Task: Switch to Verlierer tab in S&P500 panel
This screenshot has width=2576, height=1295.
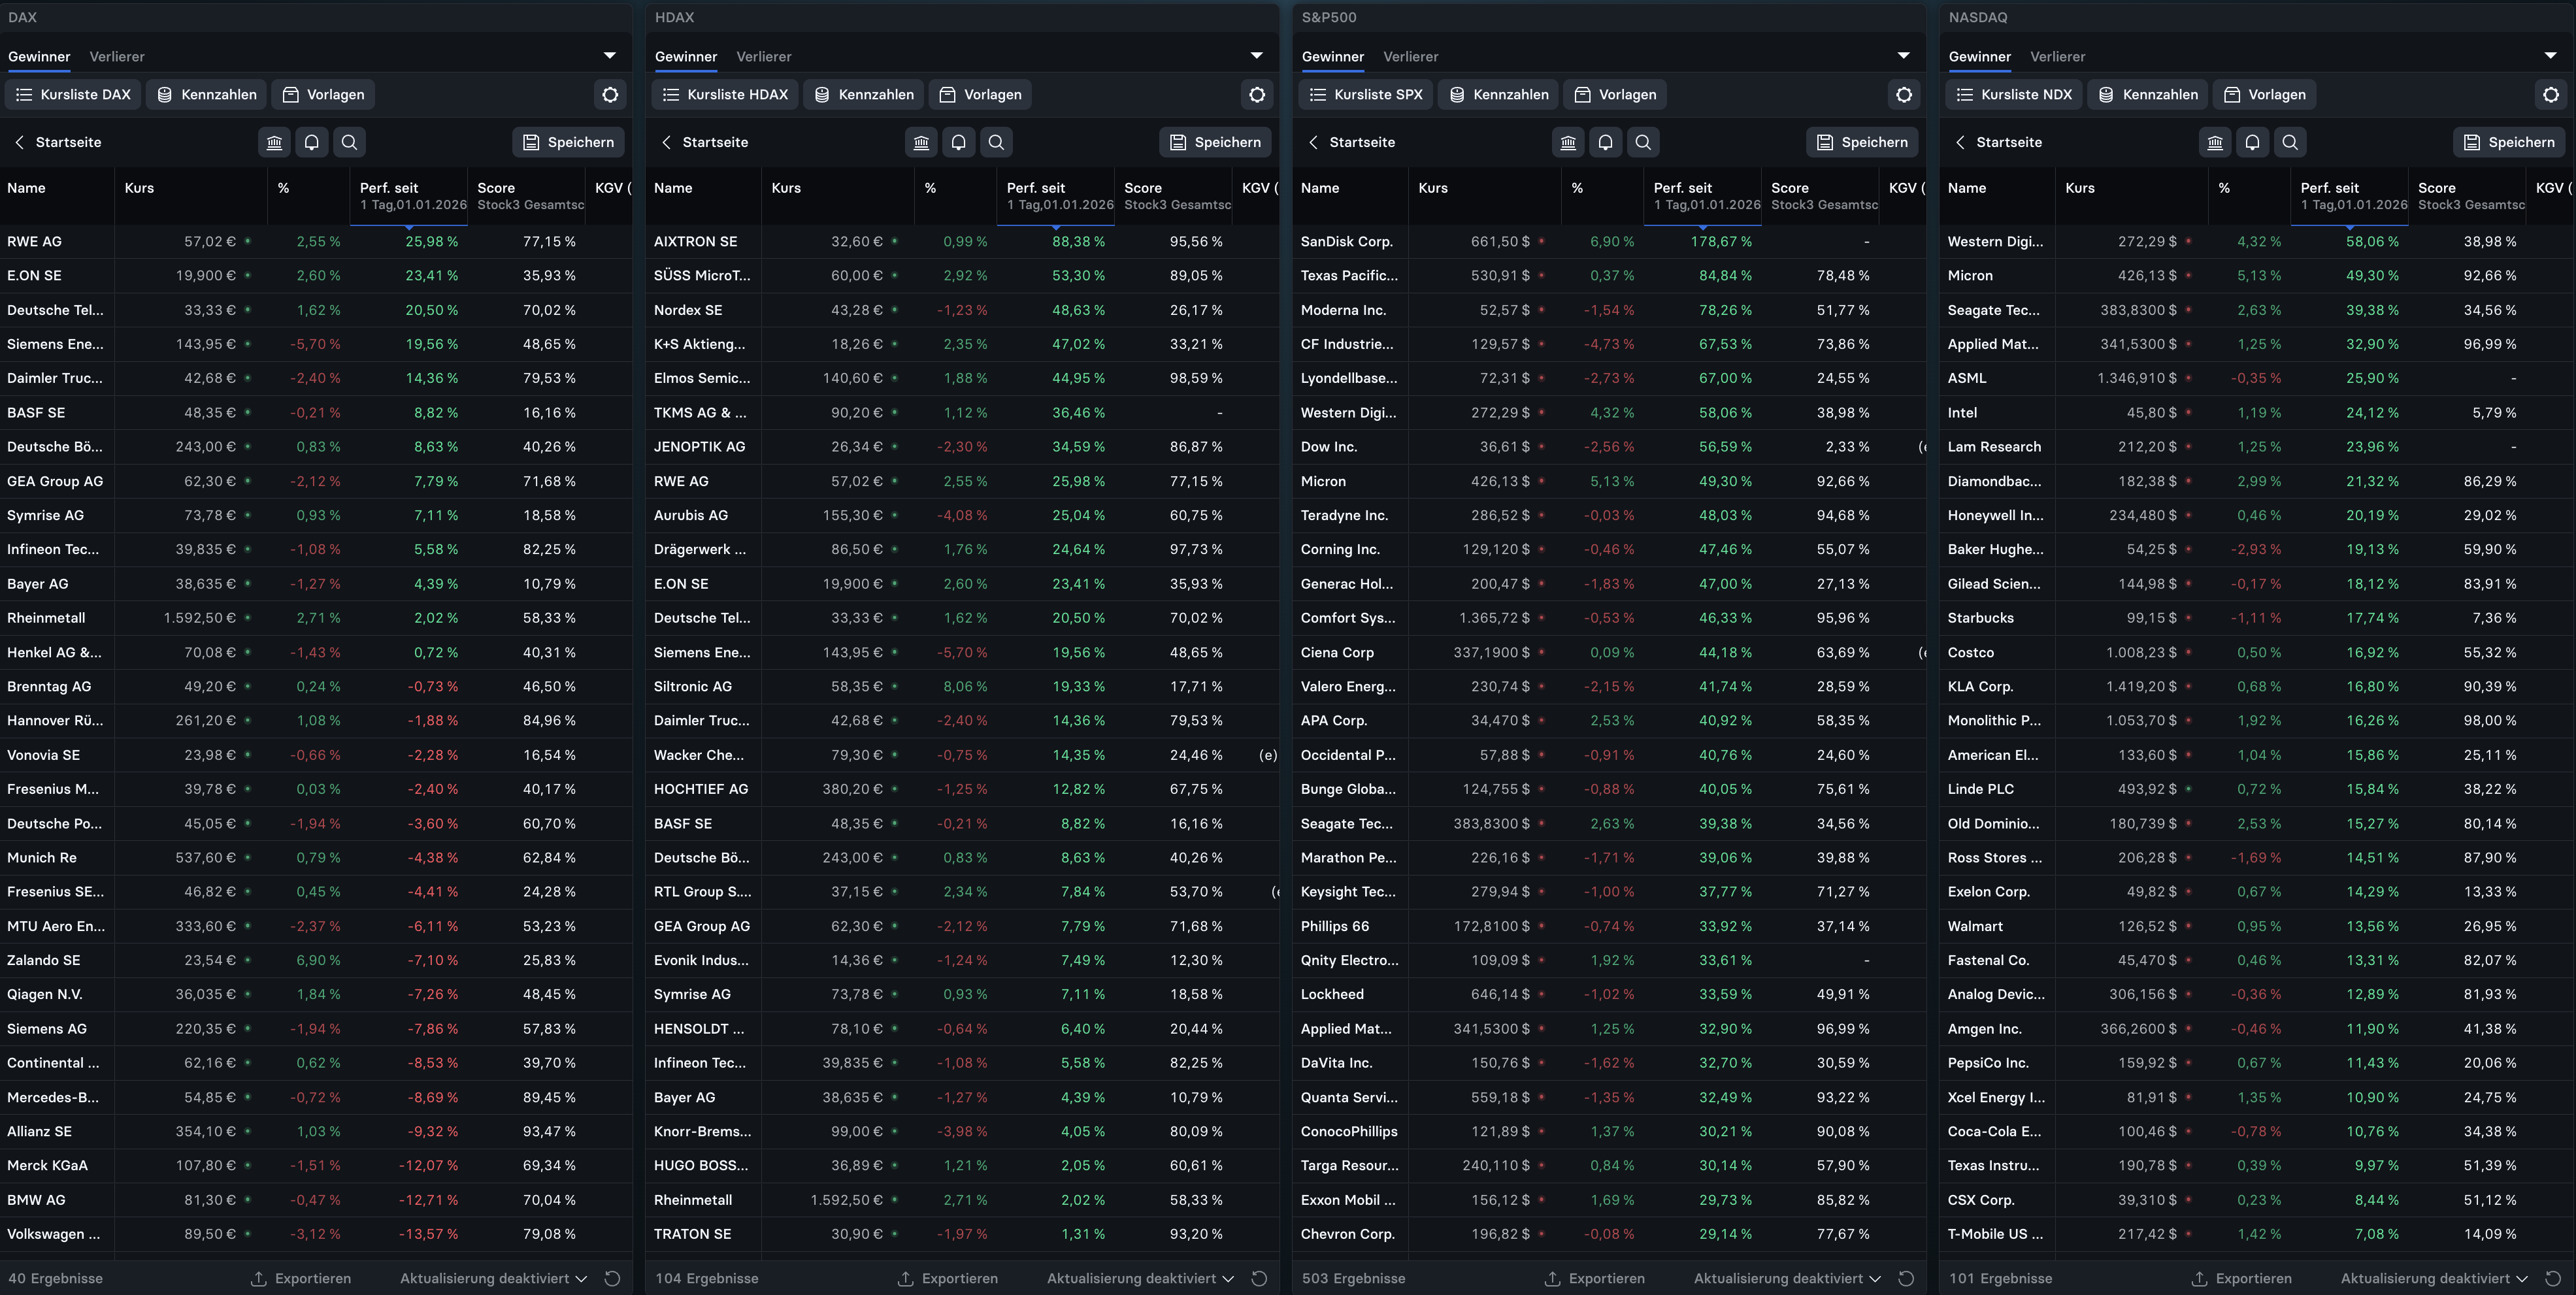Action: pyautogui.click(x=1410, y=57)
